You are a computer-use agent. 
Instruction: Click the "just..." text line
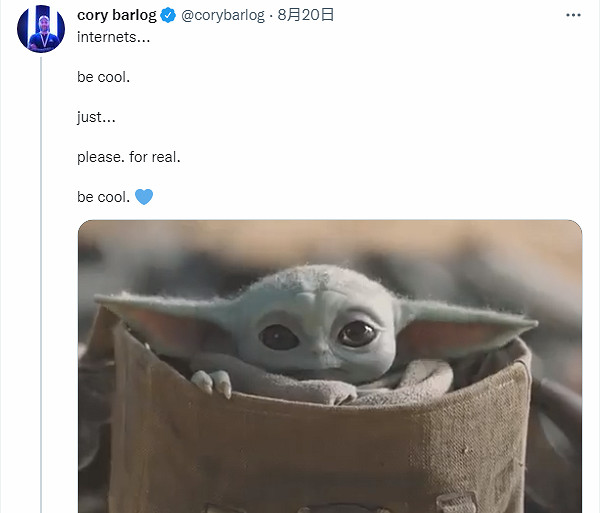point(95,117)
